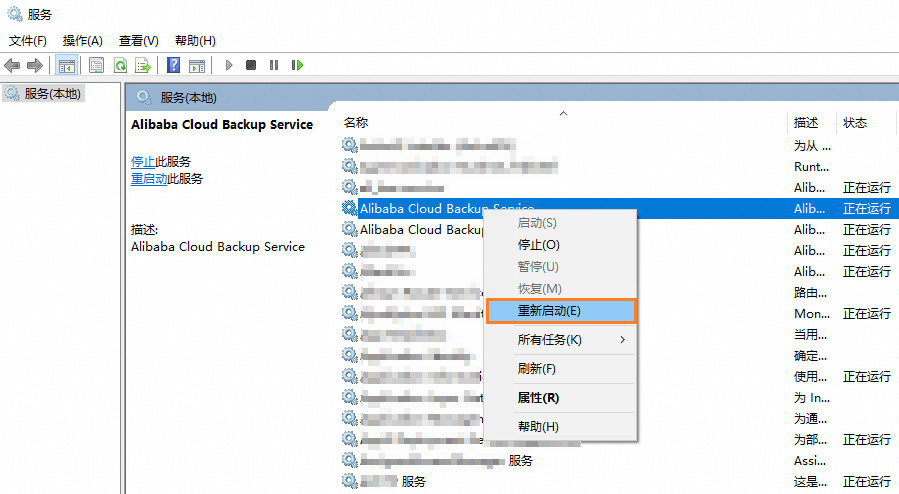Click the '当用...' description cell
The image size is (899, 494).
tap(810, 335)
